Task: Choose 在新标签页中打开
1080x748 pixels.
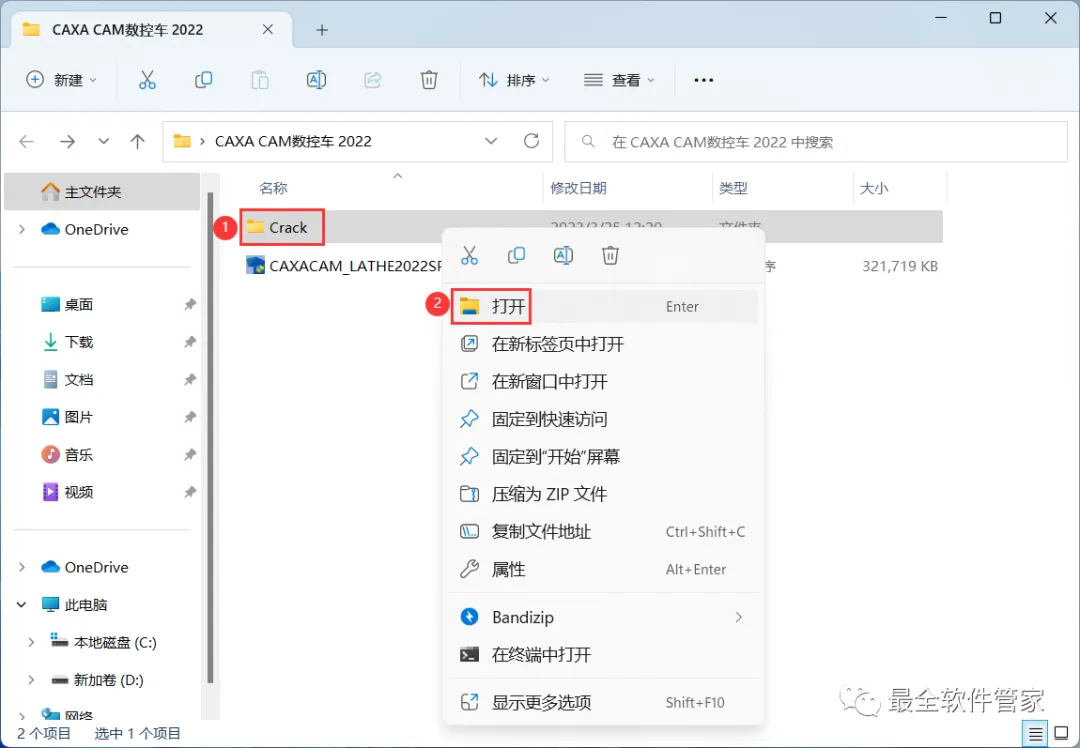Action: (603, 344)
